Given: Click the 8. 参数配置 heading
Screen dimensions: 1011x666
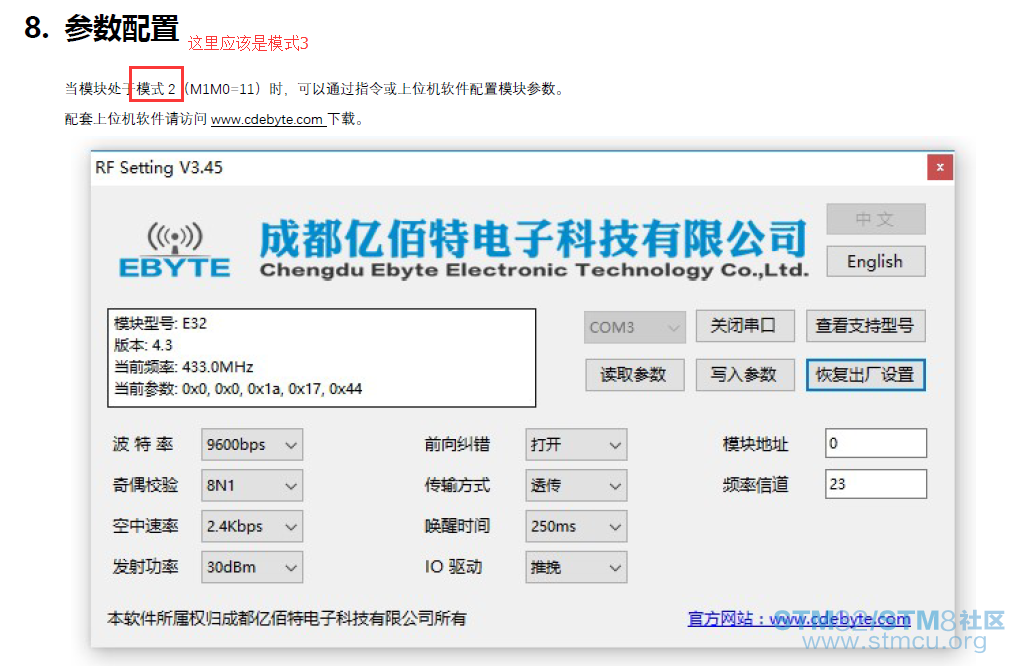Looking at the screenshot, I should click(101, 28).
